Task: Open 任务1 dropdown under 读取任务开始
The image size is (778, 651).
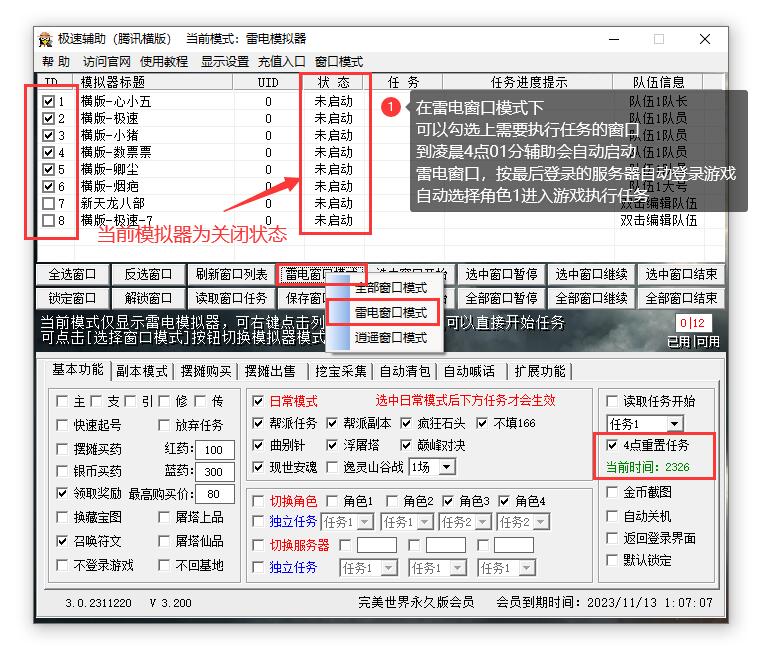Action: tap(674, 424)
